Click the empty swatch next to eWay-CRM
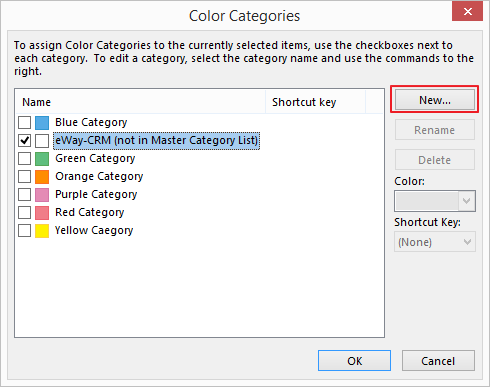Viewport: 490px width, 387px height. [x=42, y=141]
